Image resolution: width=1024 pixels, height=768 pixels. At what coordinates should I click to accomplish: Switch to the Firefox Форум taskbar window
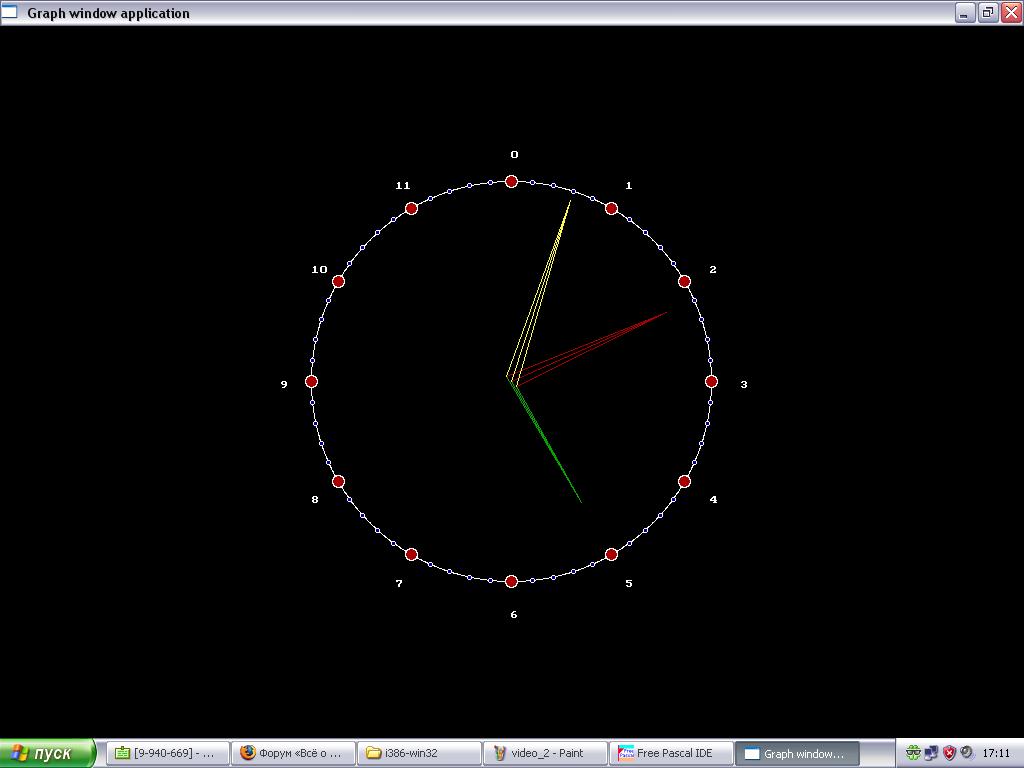coord(293,753)
